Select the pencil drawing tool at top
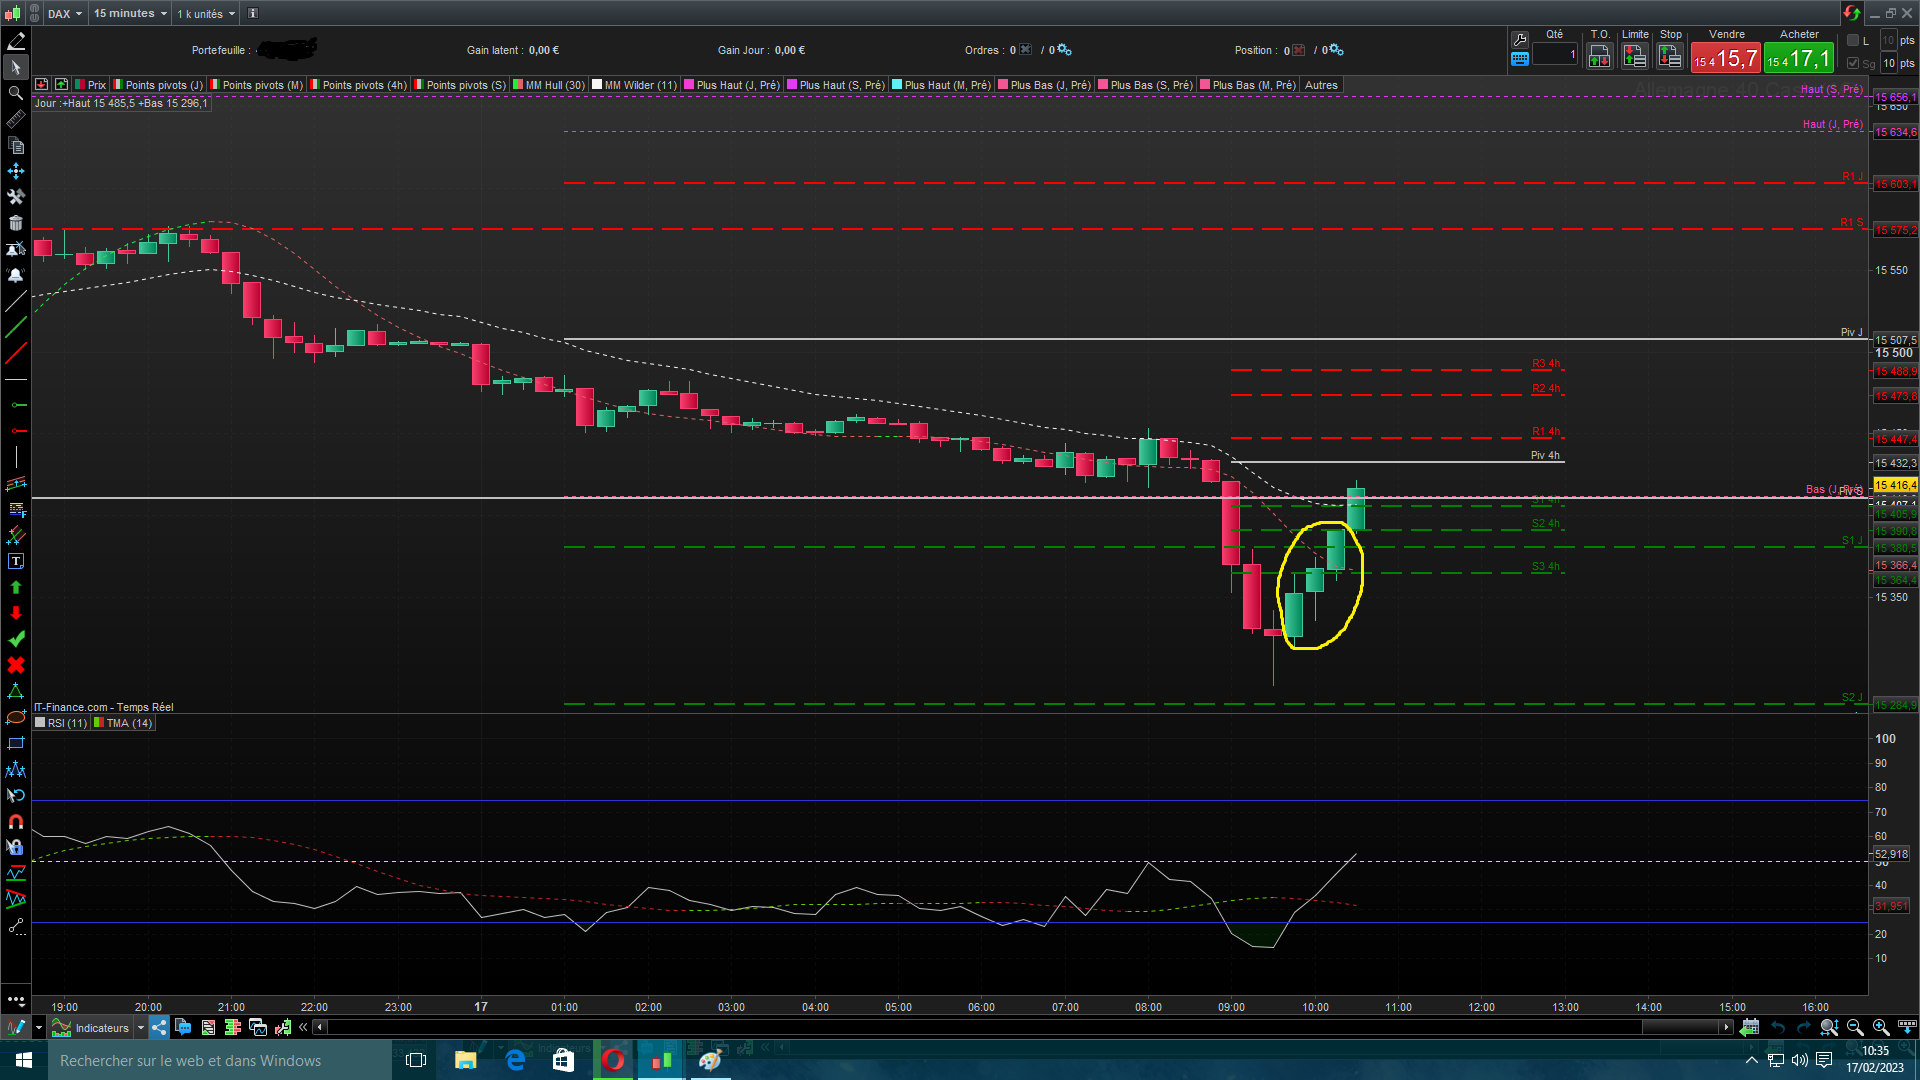 coord(16,41)
